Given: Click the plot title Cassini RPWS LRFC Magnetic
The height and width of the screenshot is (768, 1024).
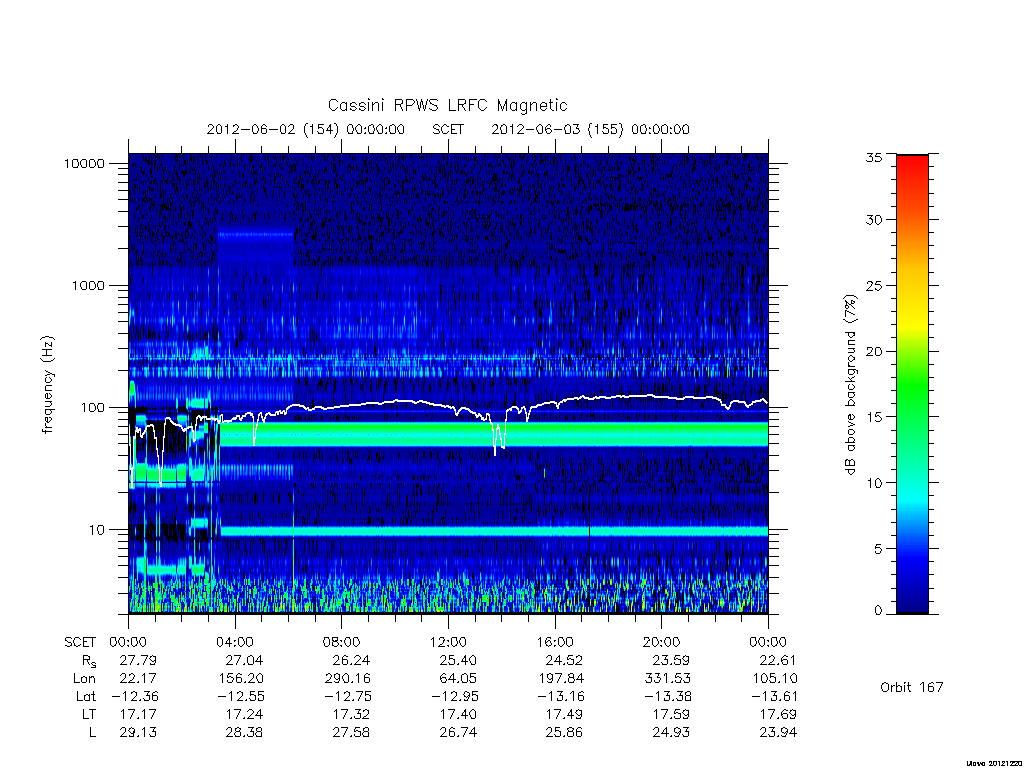Looking at the screenshot, I should pos(447,105).
